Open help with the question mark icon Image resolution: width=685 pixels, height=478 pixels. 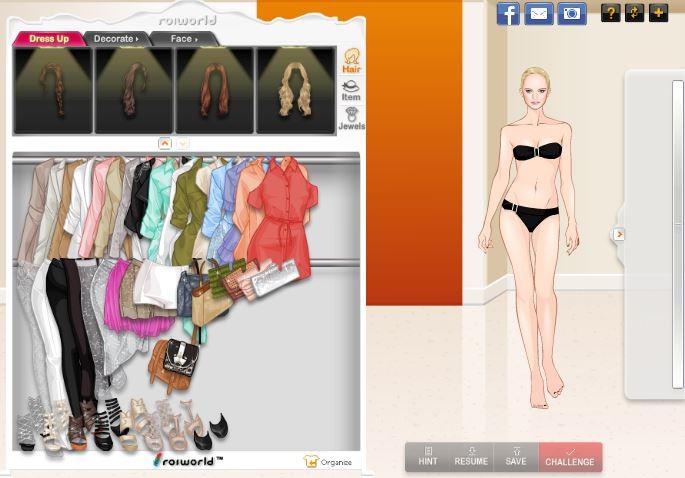tap(610, 13)
